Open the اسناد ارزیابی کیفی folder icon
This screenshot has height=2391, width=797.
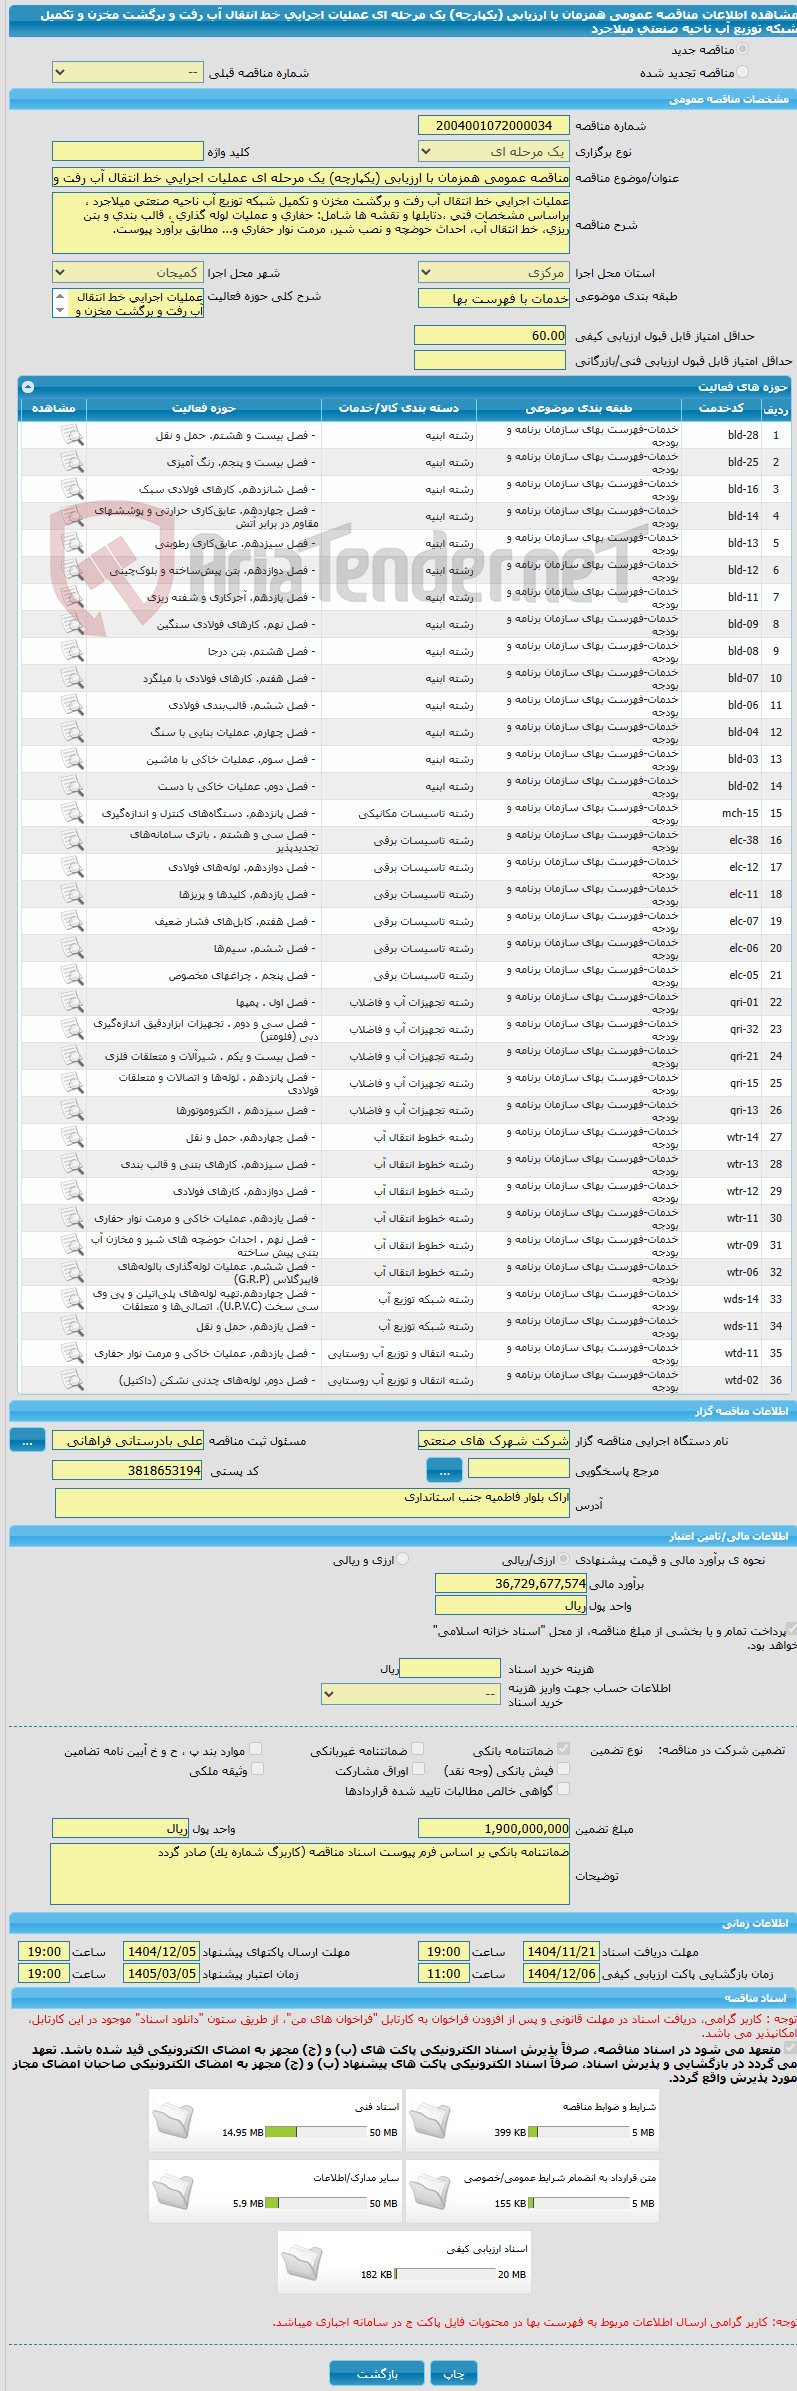click(x=302, y=2262)
